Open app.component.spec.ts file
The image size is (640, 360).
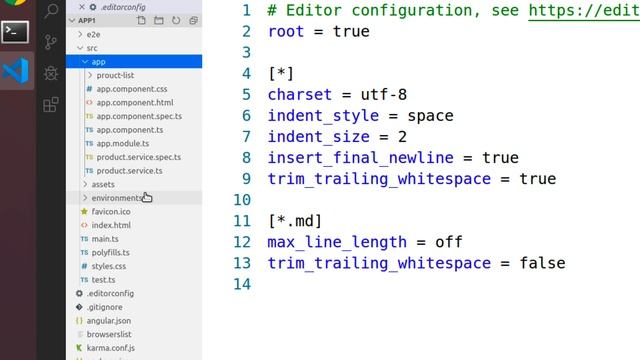click(139, 116)
